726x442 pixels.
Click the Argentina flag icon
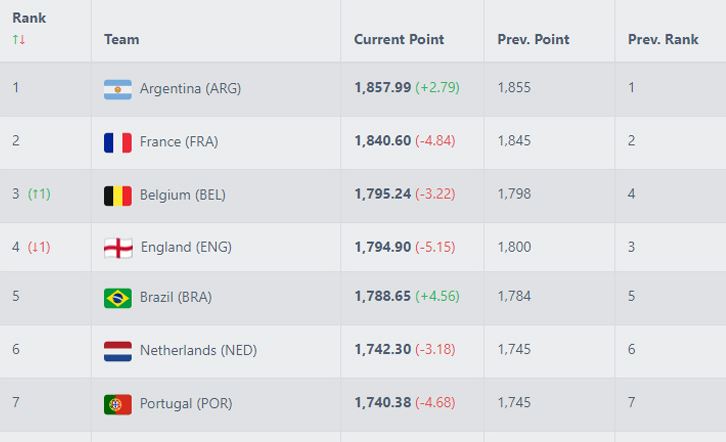[118, 89]
